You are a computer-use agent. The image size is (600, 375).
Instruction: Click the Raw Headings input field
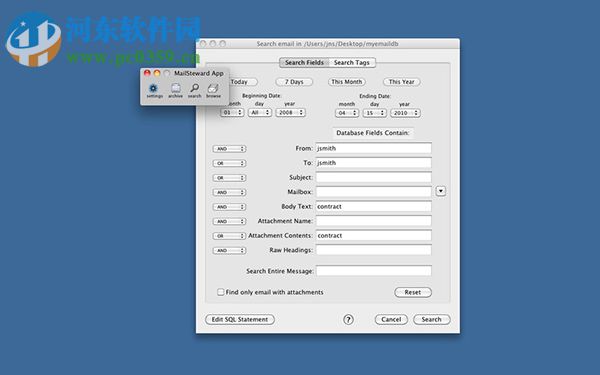[373, 250]
